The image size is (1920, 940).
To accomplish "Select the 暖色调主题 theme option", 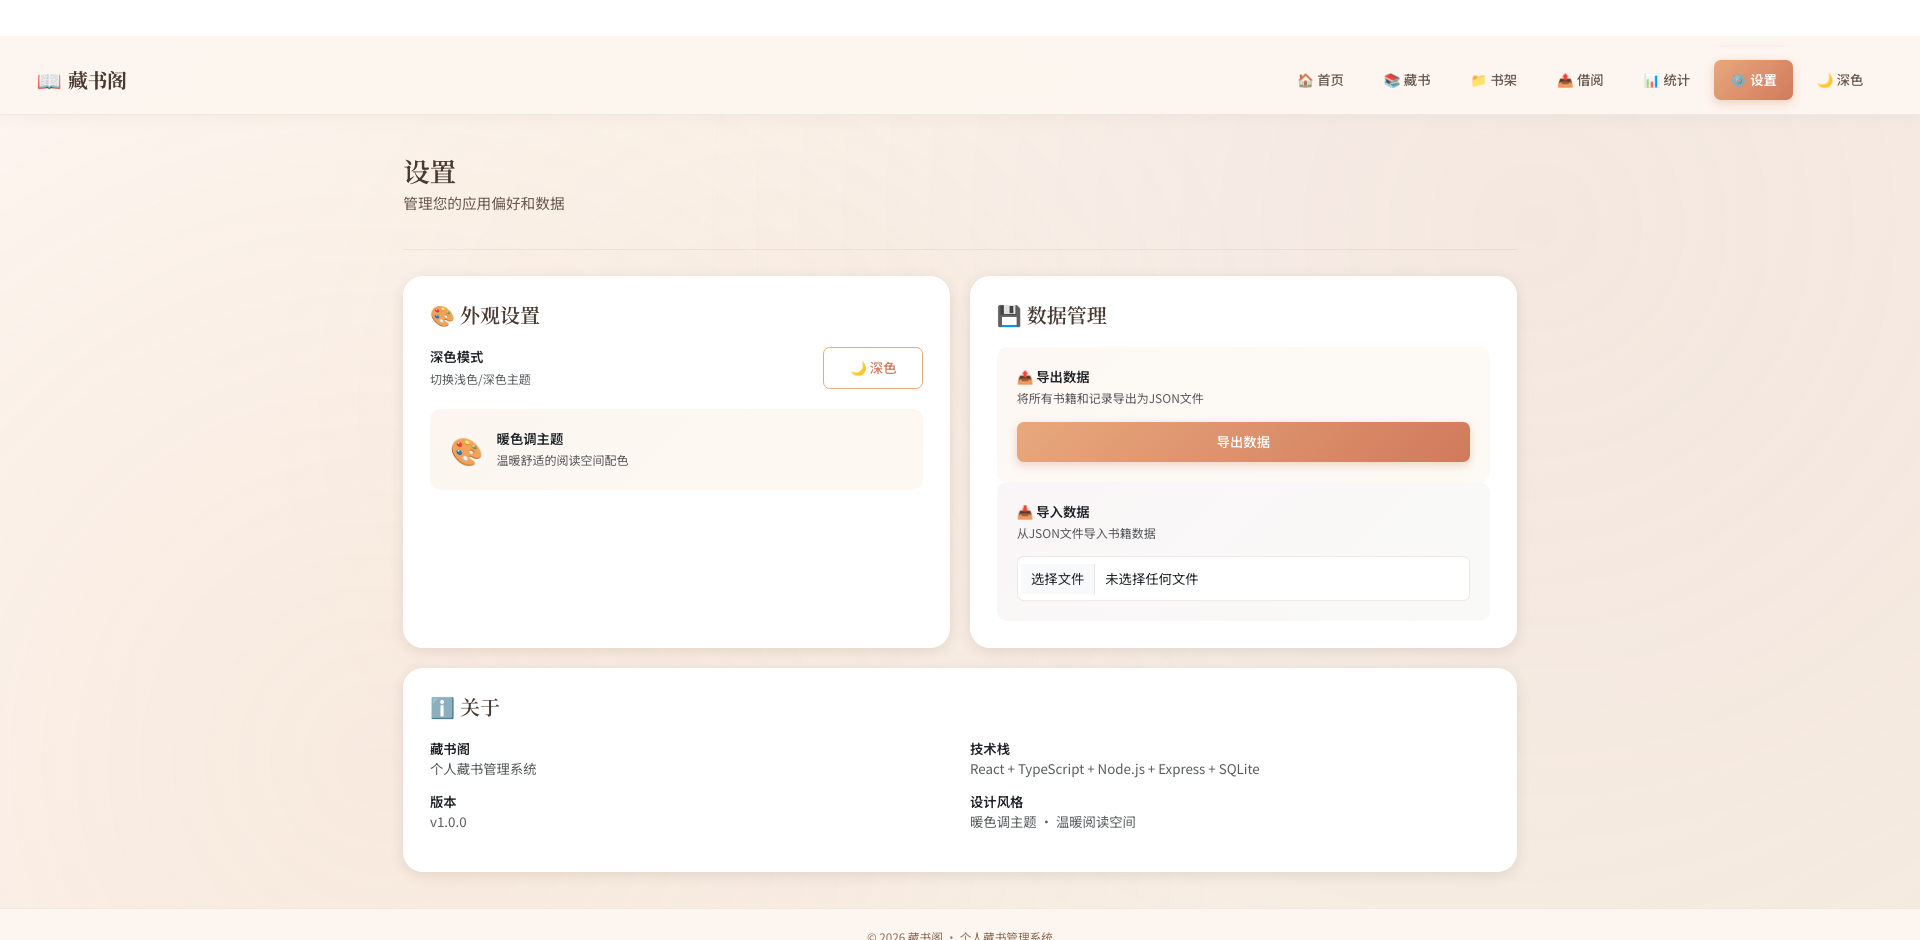I will (675, 449).
